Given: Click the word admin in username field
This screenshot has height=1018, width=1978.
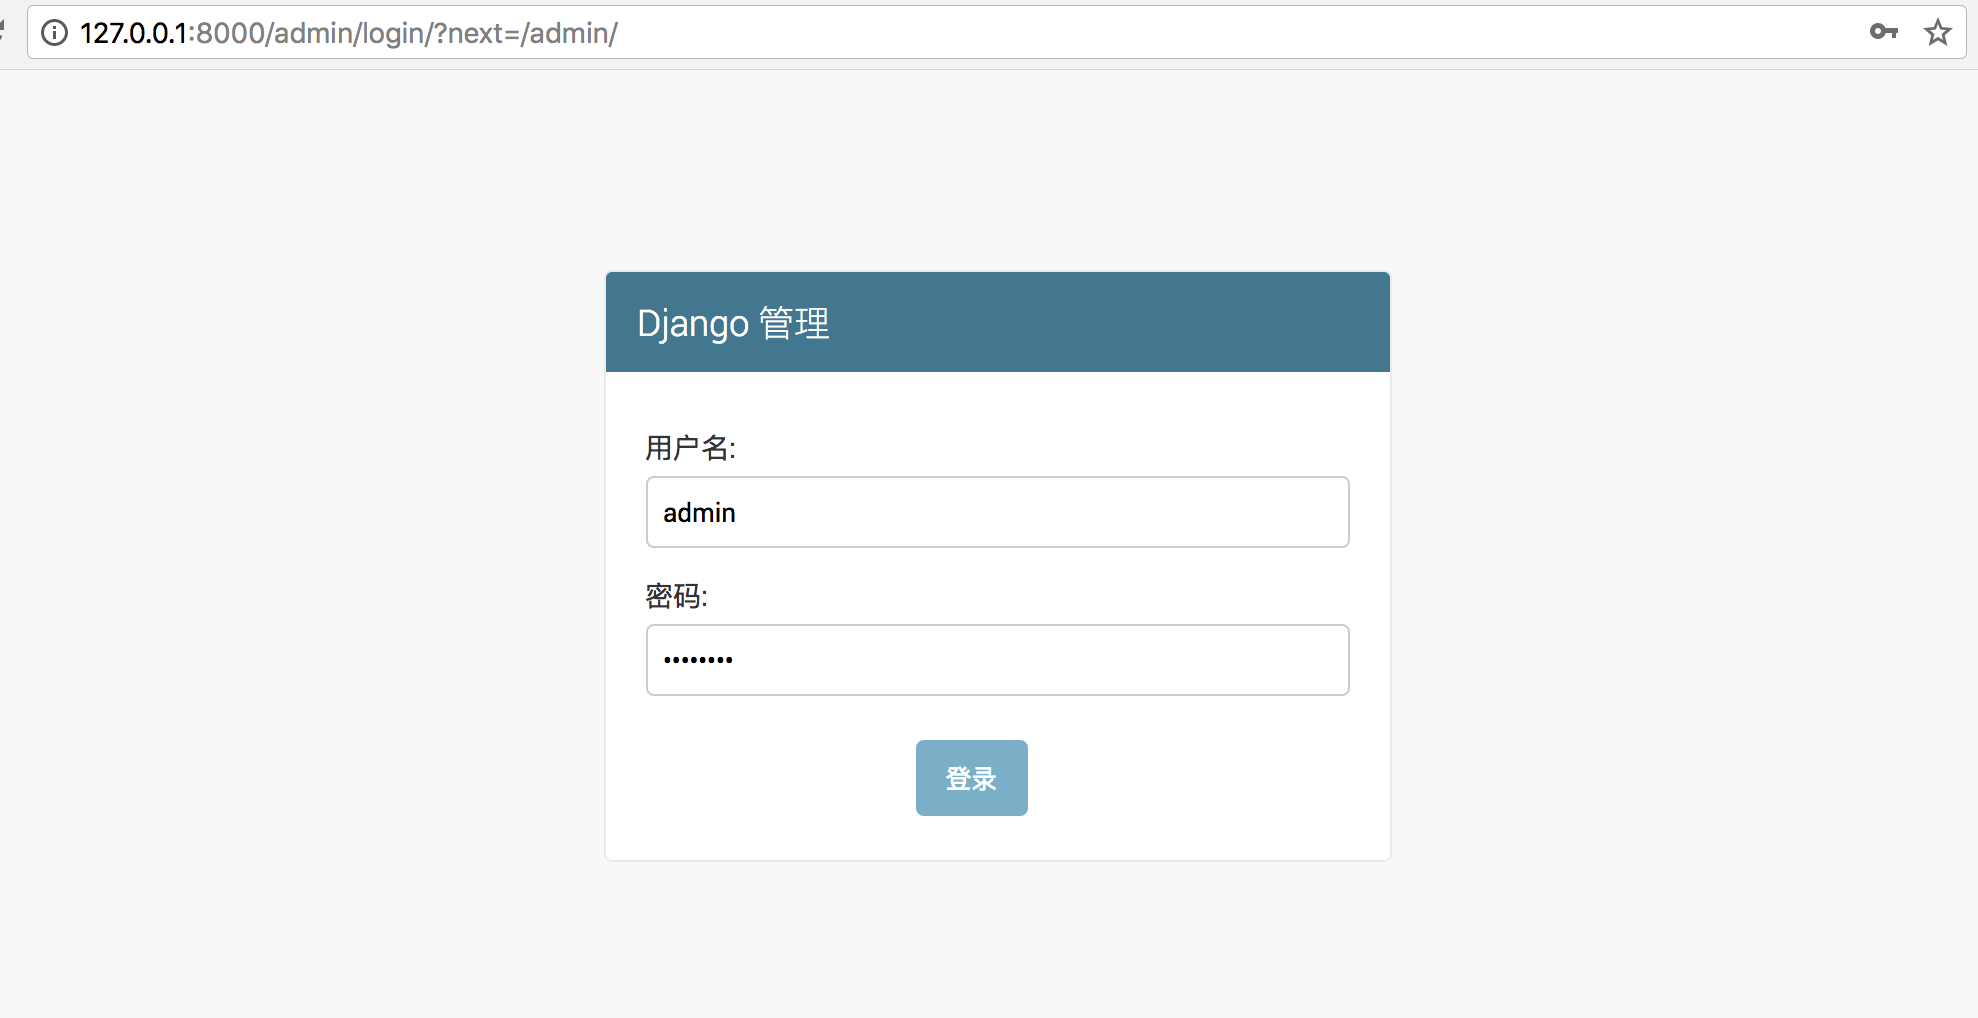Looking at the screenshot, I should (699, 513).
